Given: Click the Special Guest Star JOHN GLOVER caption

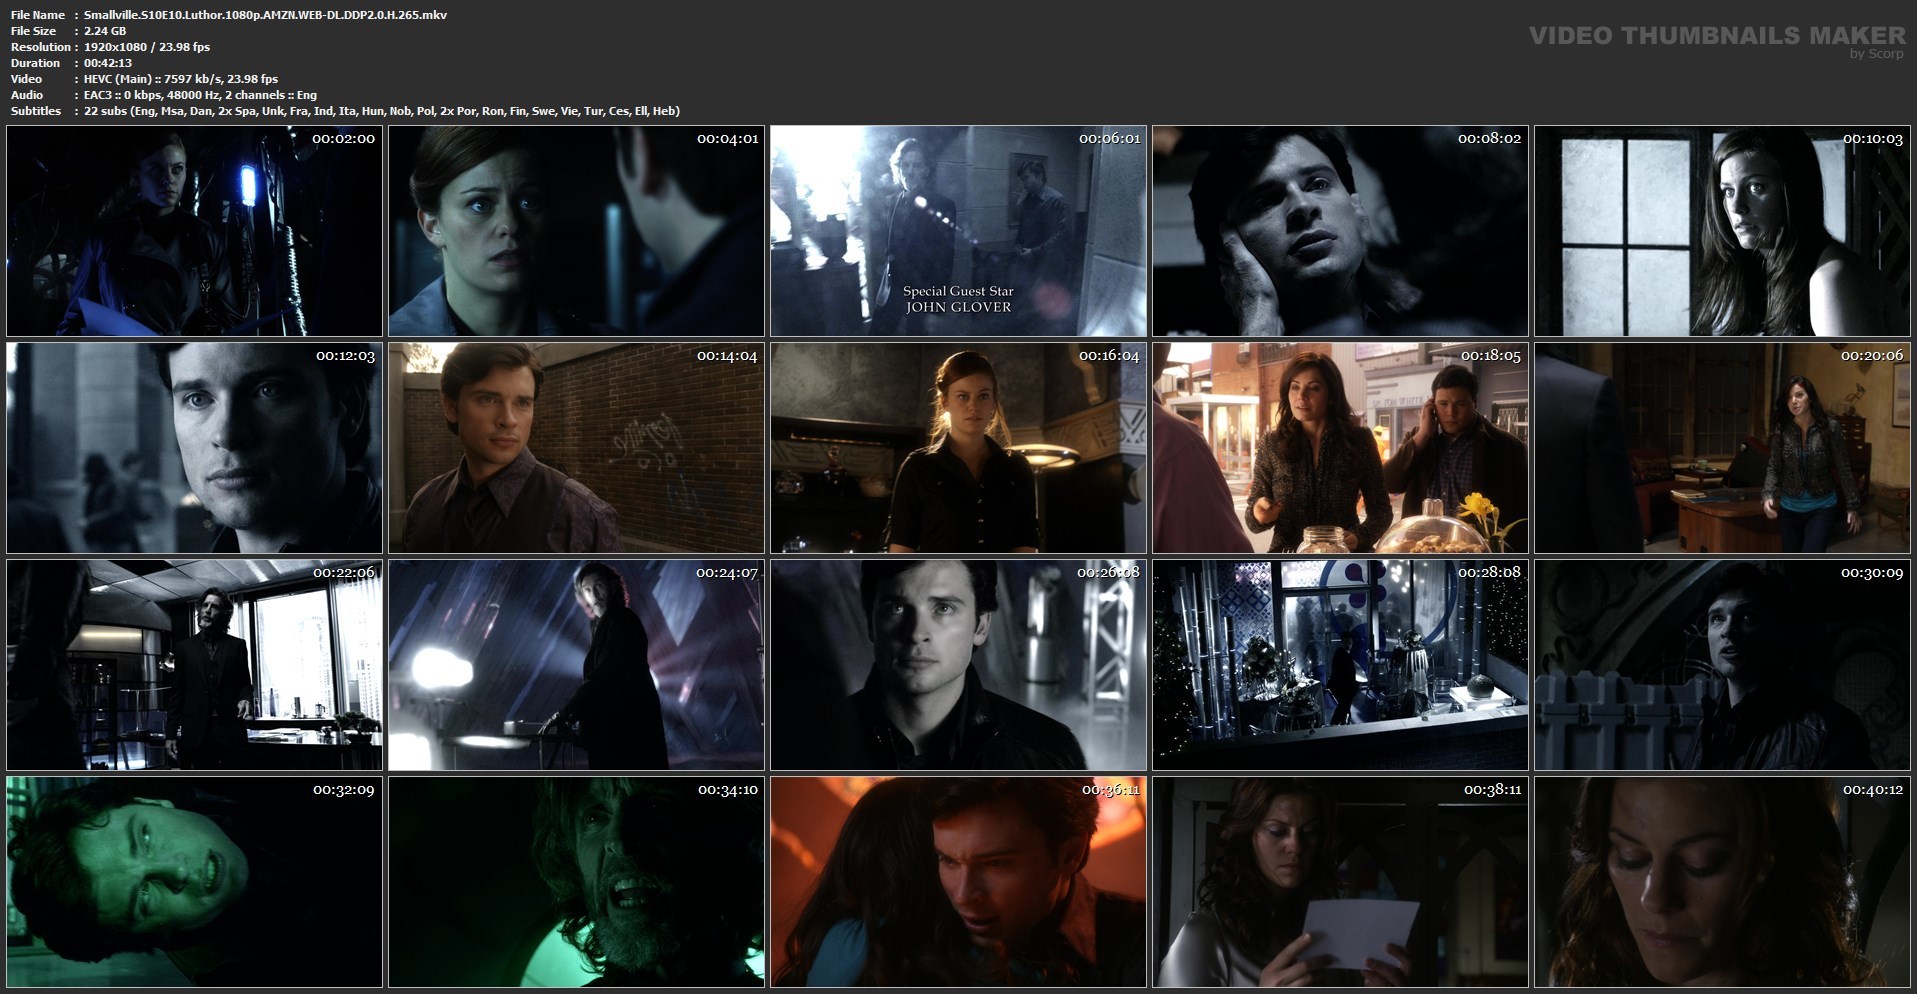Looking at the screenshot, I should tap(958, 299).
